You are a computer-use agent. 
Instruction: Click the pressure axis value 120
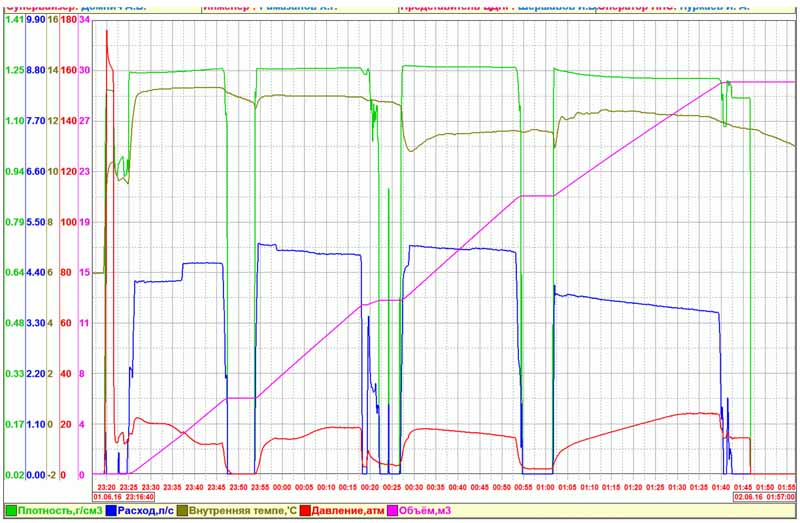tap(69, 171)
